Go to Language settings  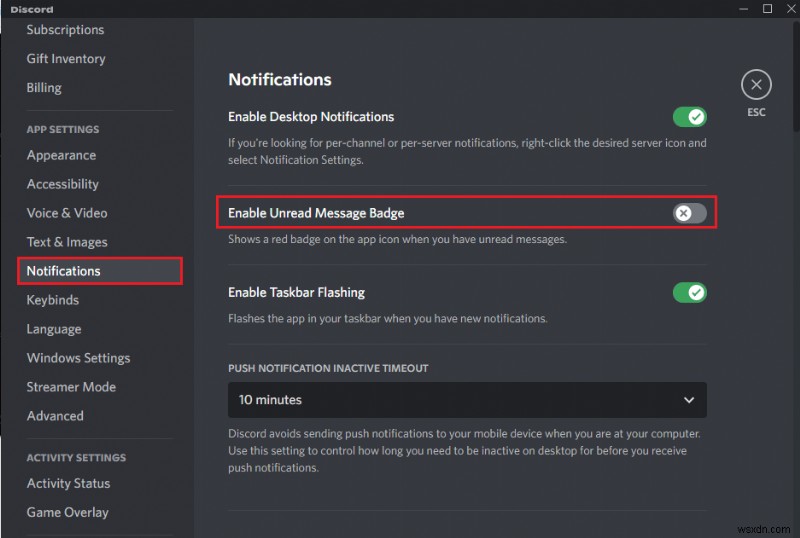[x=54, y=329]
